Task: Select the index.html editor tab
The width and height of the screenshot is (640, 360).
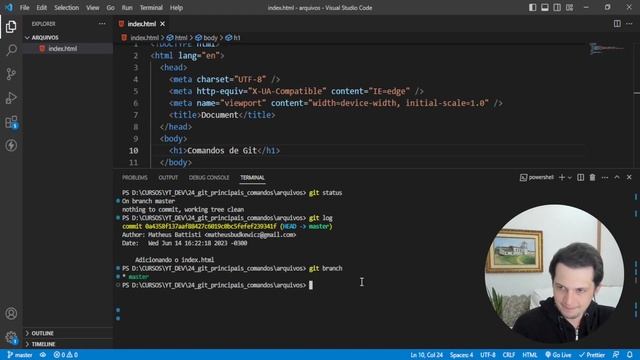Action: (141, 24)
